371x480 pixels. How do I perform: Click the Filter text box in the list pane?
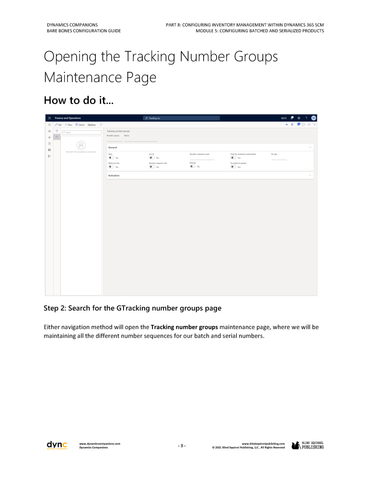(82, 133)
